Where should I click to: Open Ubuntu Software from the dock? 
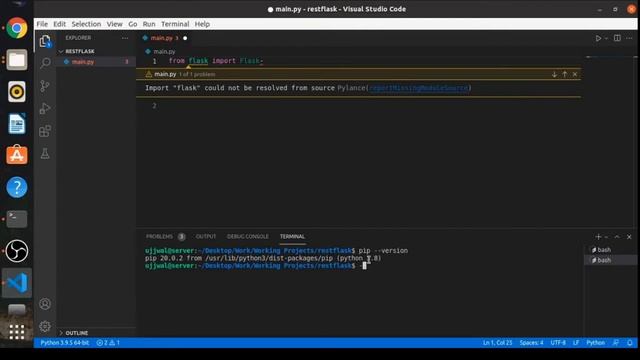click(x=17, y=156)
